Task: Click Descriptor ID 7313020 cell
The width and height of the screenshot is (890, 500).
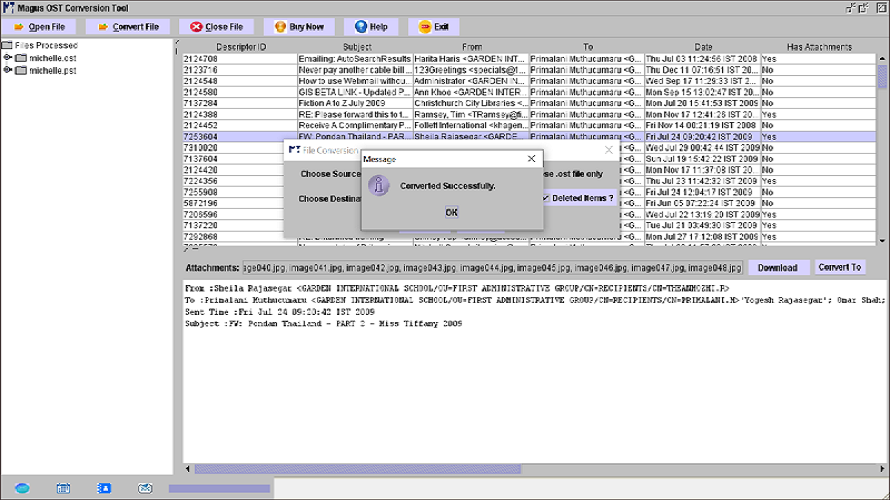Action: tap(233, 148)
